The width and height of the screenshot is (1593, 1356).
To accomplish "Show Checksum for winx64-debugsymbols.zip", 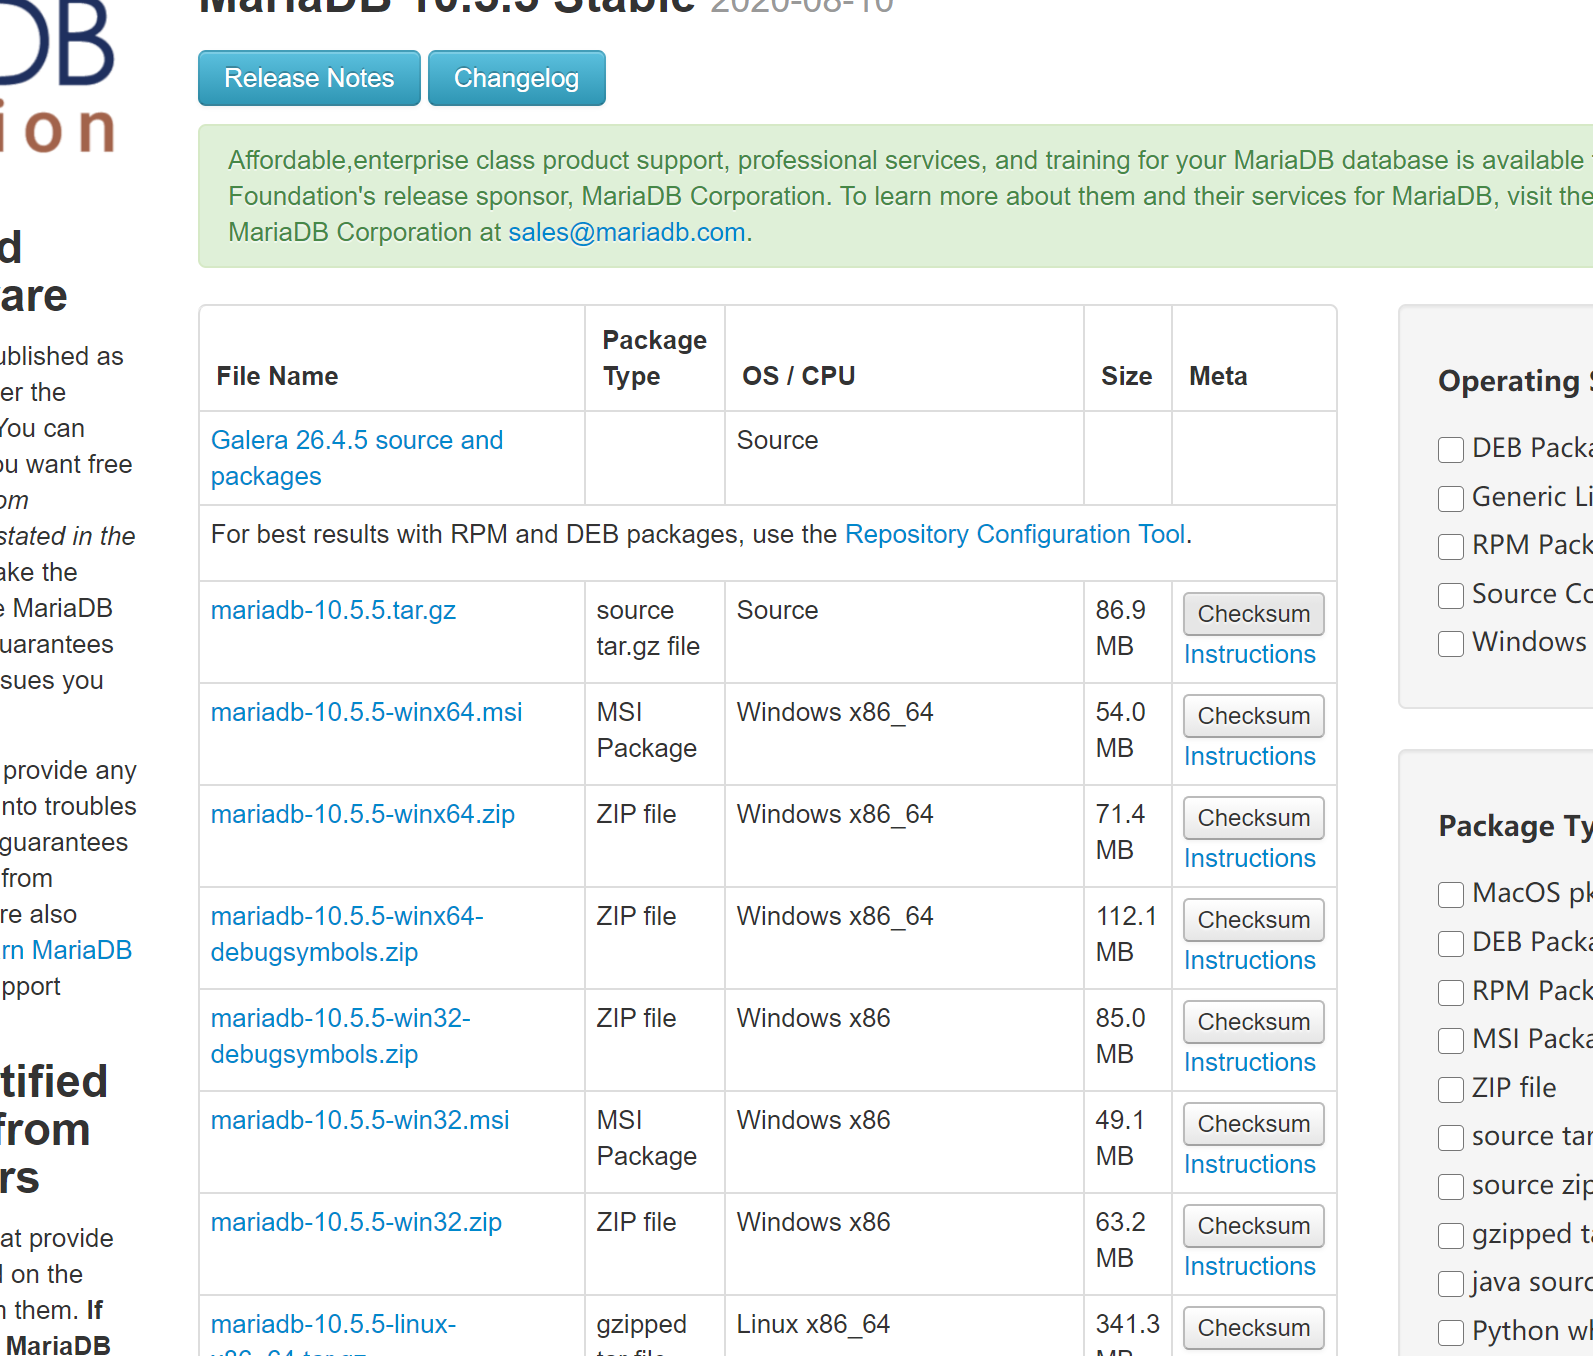I will [1253, 920].
